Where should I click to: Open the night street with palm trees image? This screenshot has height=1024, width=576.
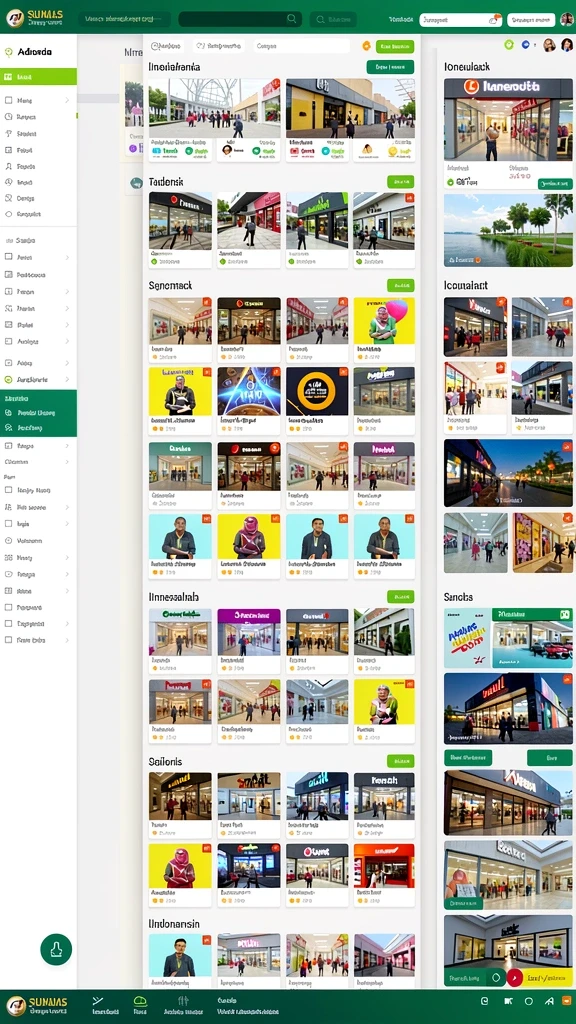tap(508, 473)
